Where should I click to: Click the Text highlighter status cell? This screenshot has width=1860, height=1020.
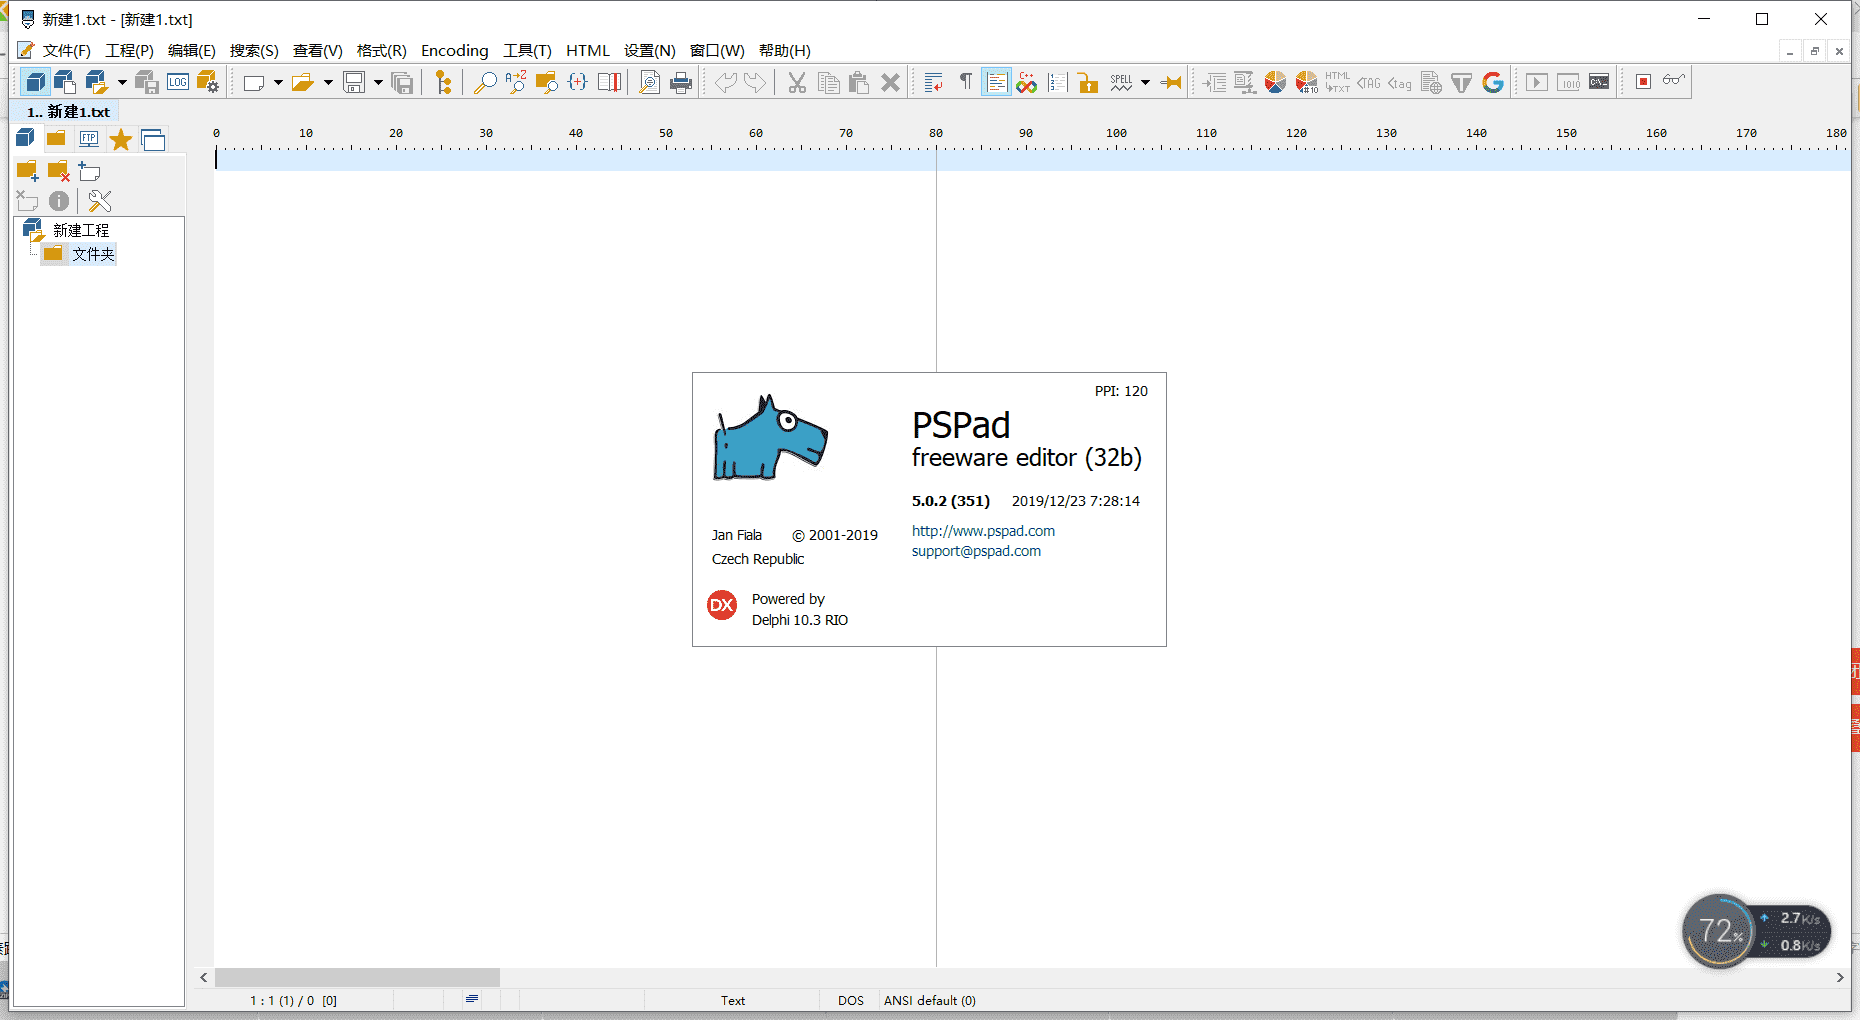733,1000
